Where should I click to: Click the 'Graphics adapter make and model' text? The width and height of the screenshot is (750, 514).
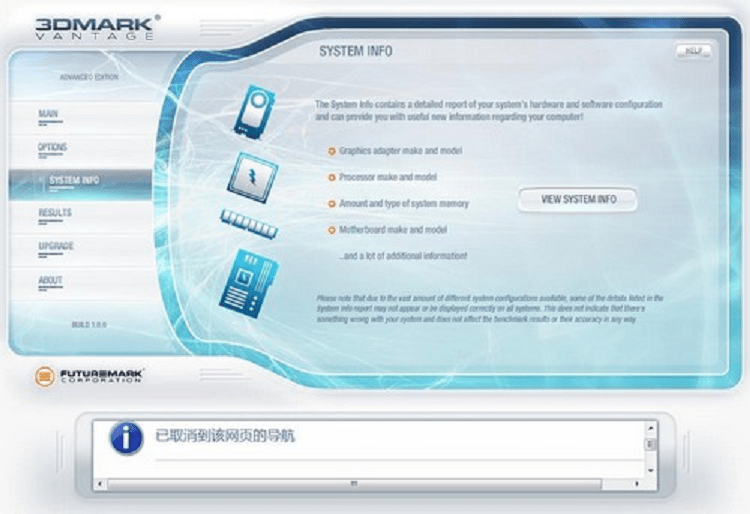click(x=400, y=151)
